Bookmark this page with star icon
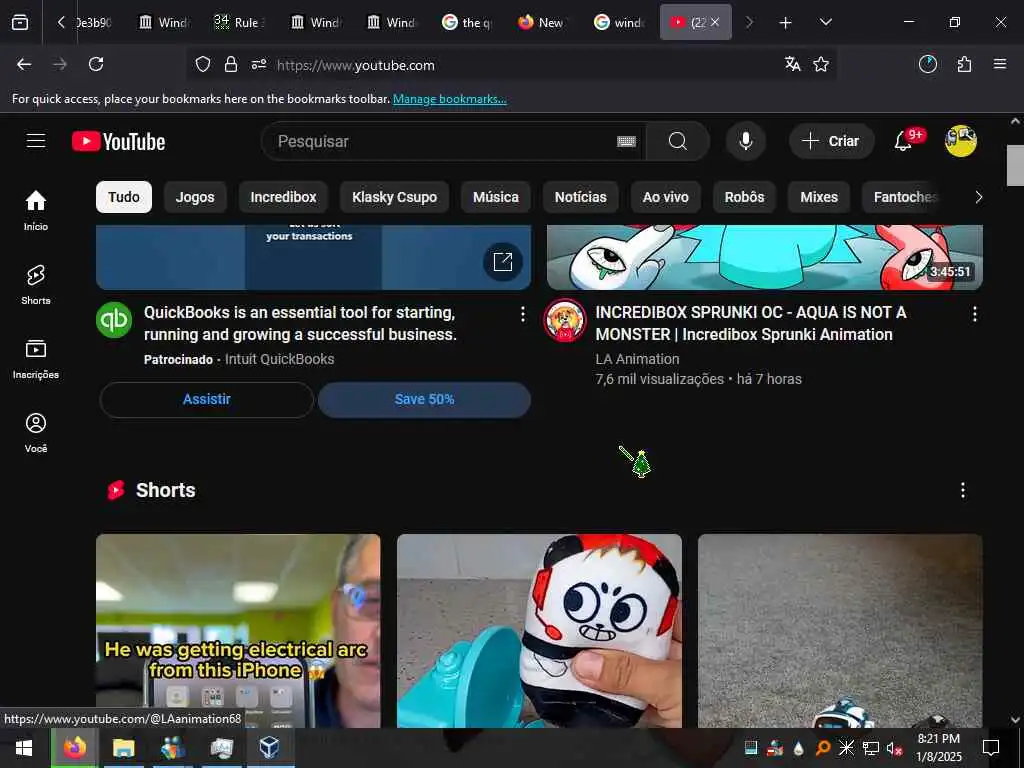Screen dimensions: 1024x768 coord(821,64)
